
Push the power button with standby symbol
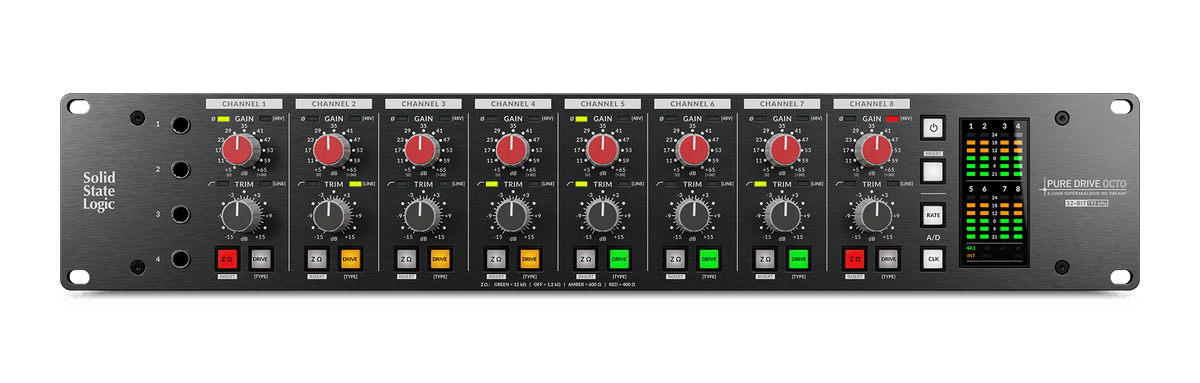tap(932, 128)
